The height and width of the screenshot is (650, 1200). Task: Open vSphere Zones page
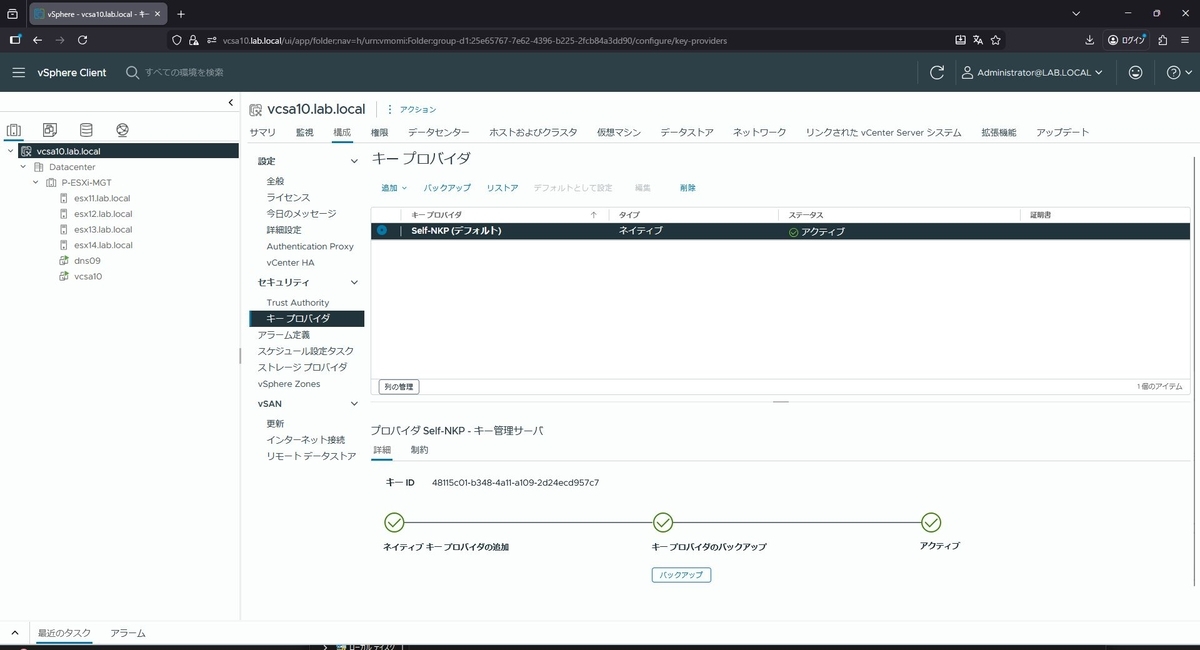(x=289, y=384)
